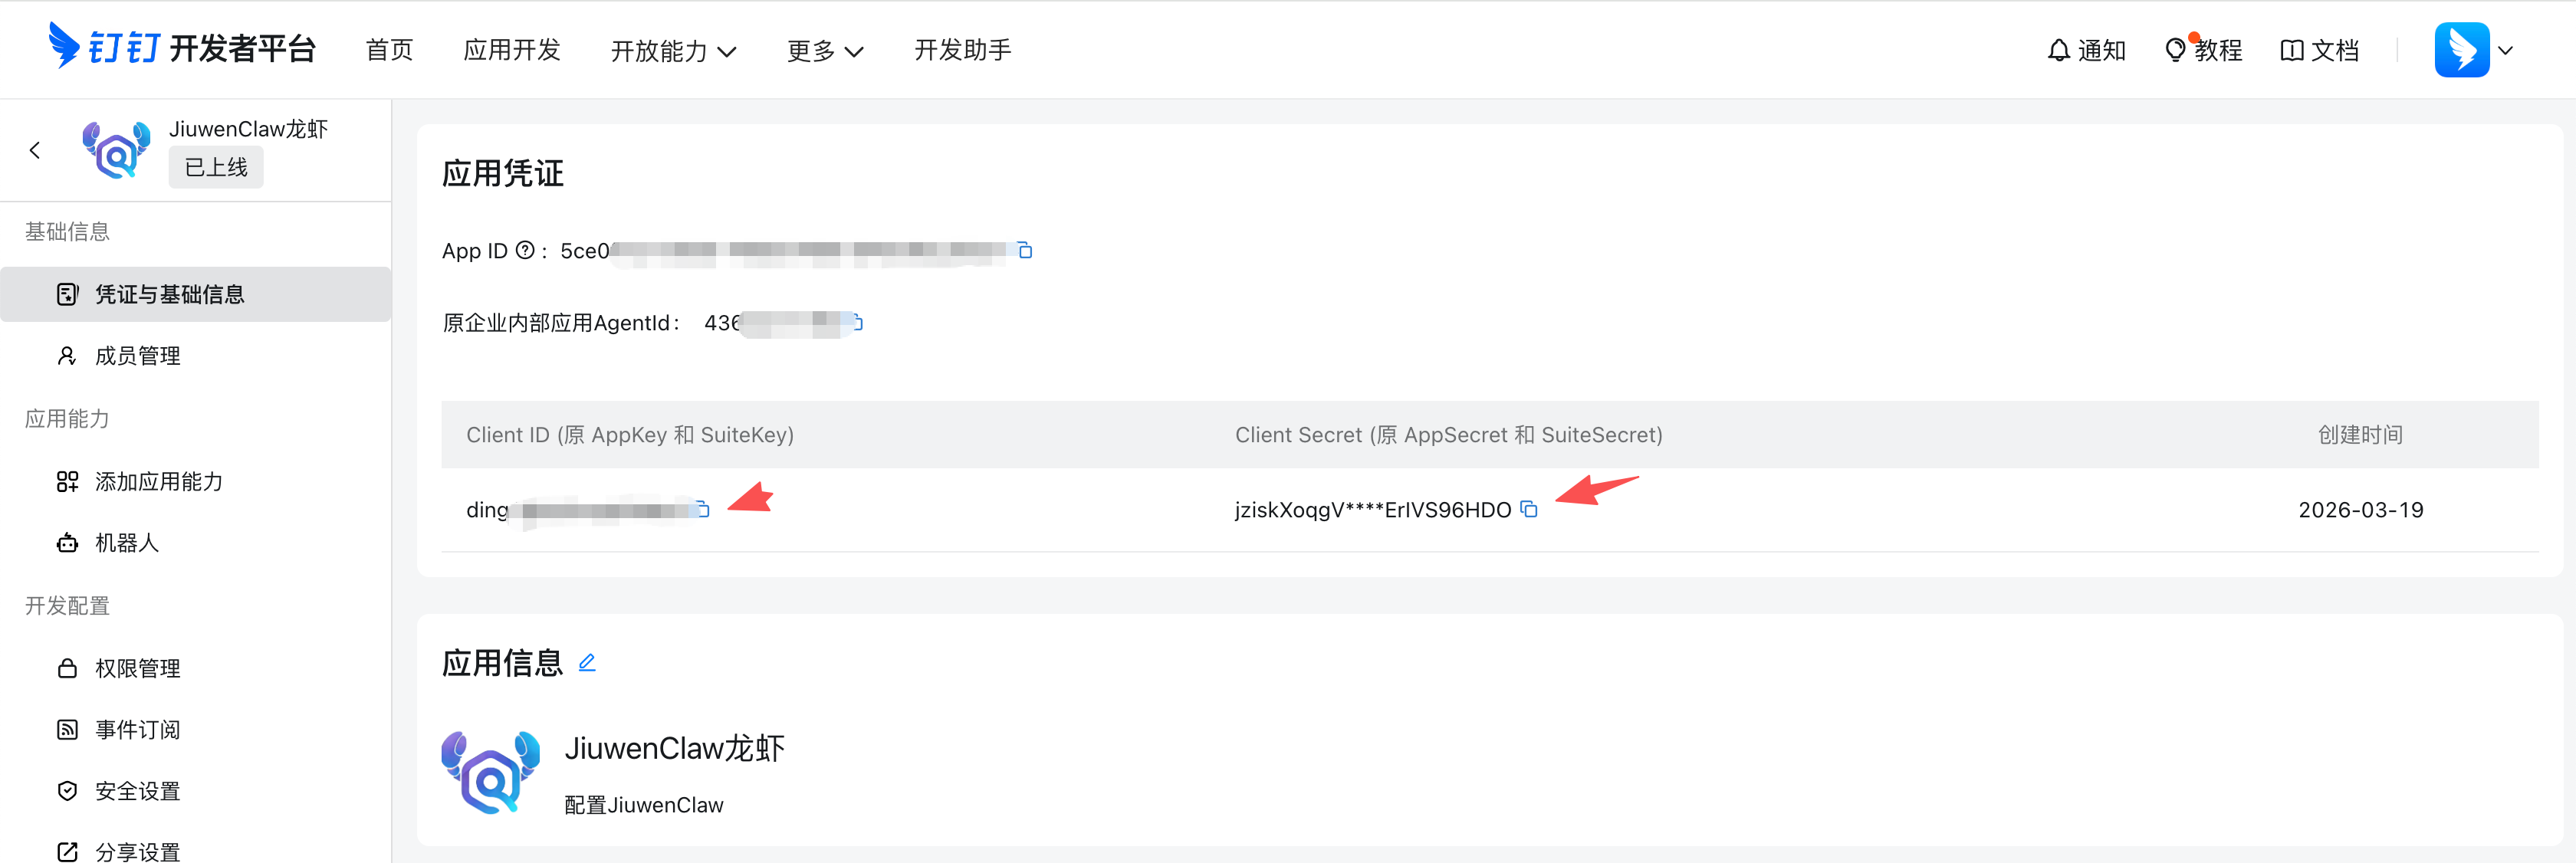Expand the account dropdown chevron
Screen dimensions: 2576x863
coord(2505,50)
